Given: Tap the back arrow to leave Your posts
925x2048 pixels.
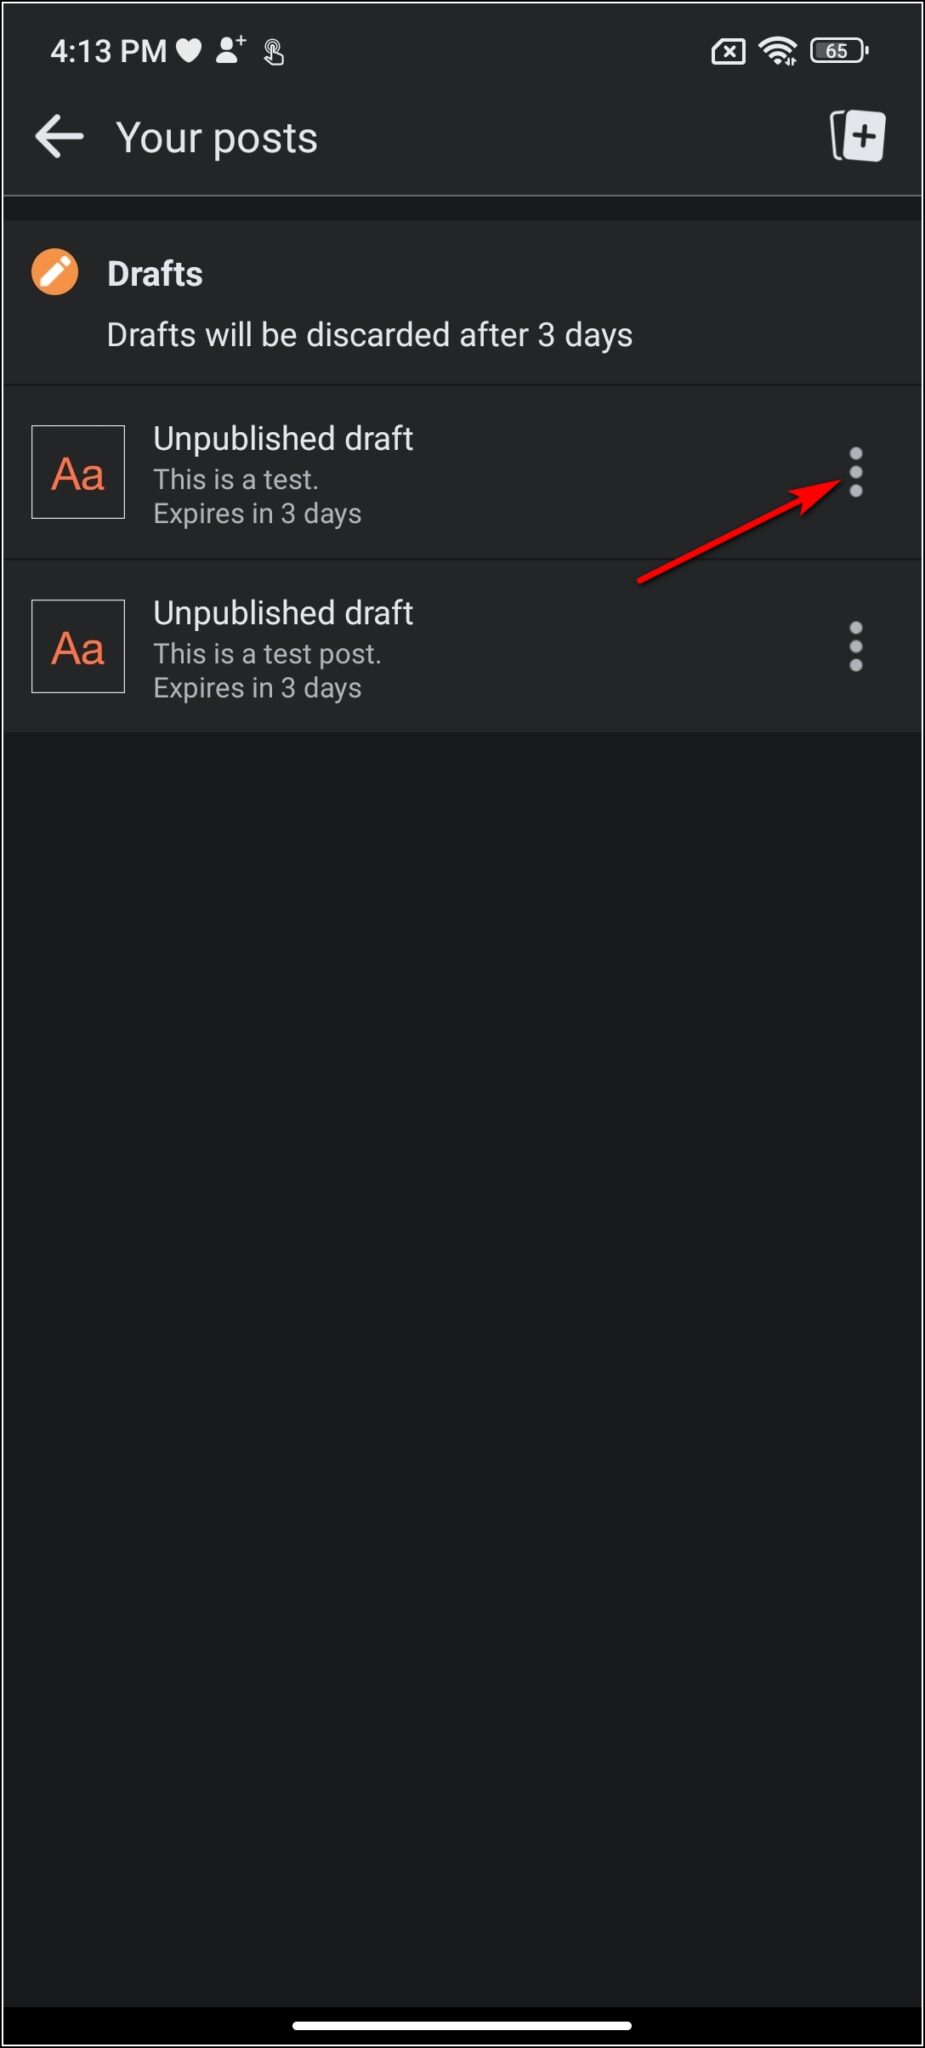Looking at the screenshot, I should point(59,137).
